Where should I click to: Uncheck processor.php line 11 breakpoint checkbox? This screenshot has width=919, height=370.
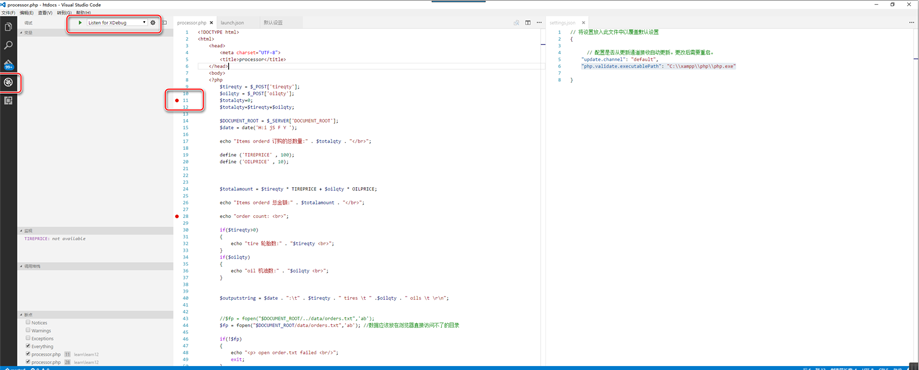[28, 354]
